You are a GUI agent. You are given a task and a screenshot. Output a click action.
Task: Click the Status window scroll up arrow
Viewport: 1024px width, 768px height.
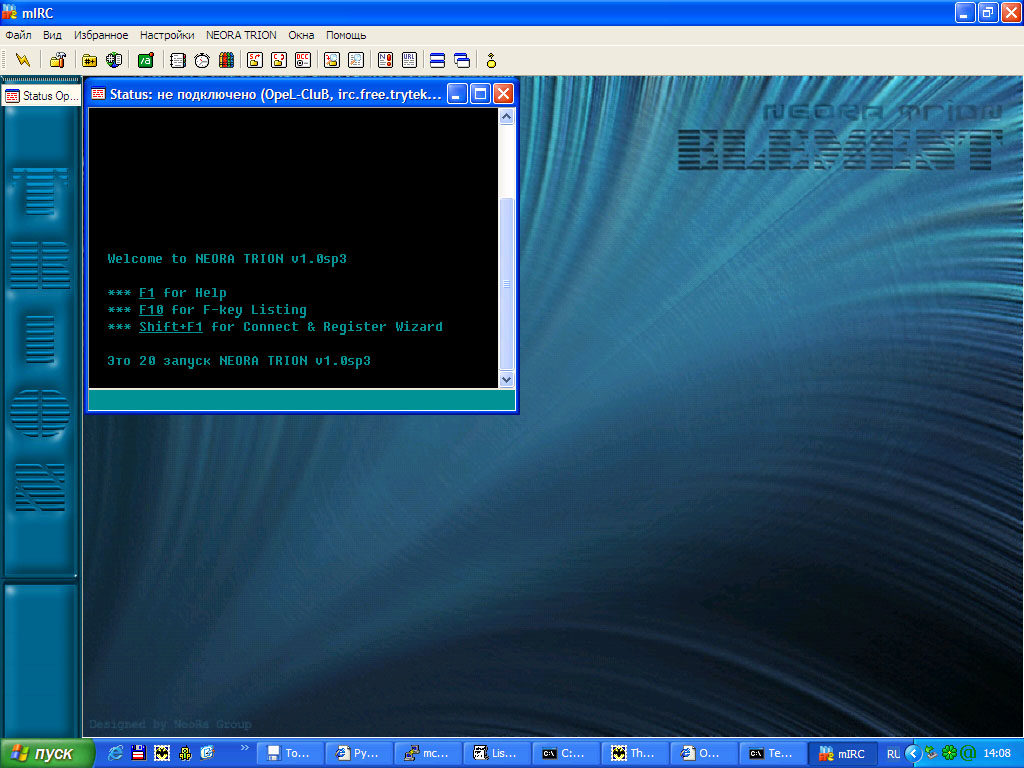tap(507, 117)
